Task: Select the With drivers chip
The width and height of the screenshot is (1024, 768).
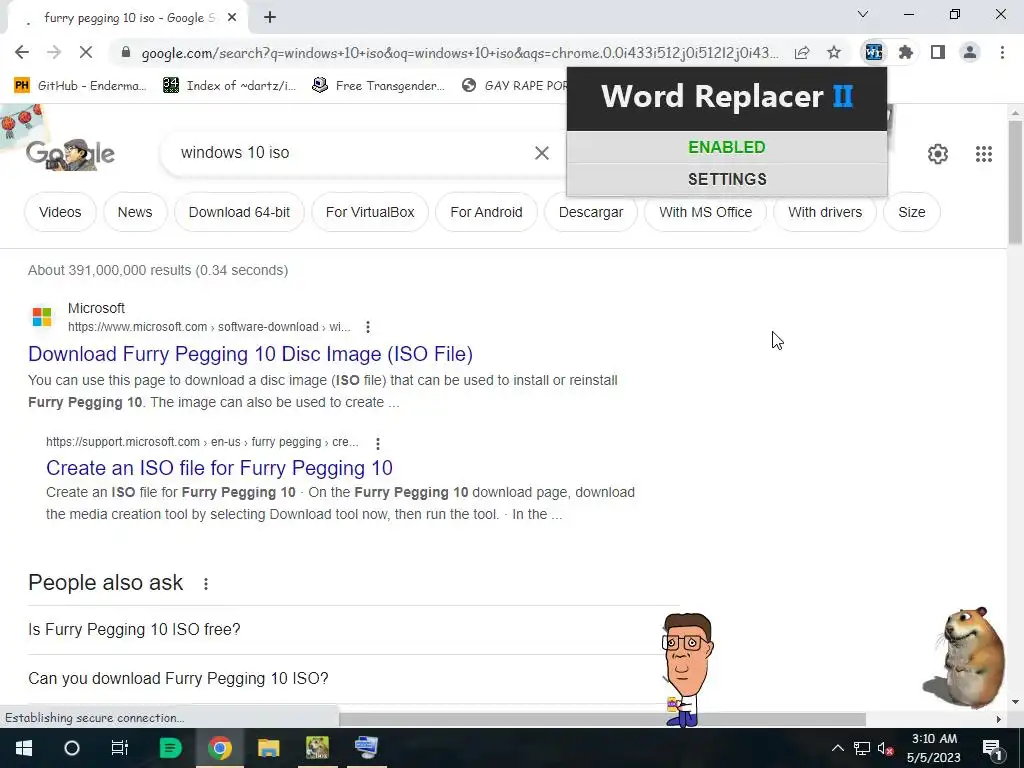Action: click(x=825, y=212)
